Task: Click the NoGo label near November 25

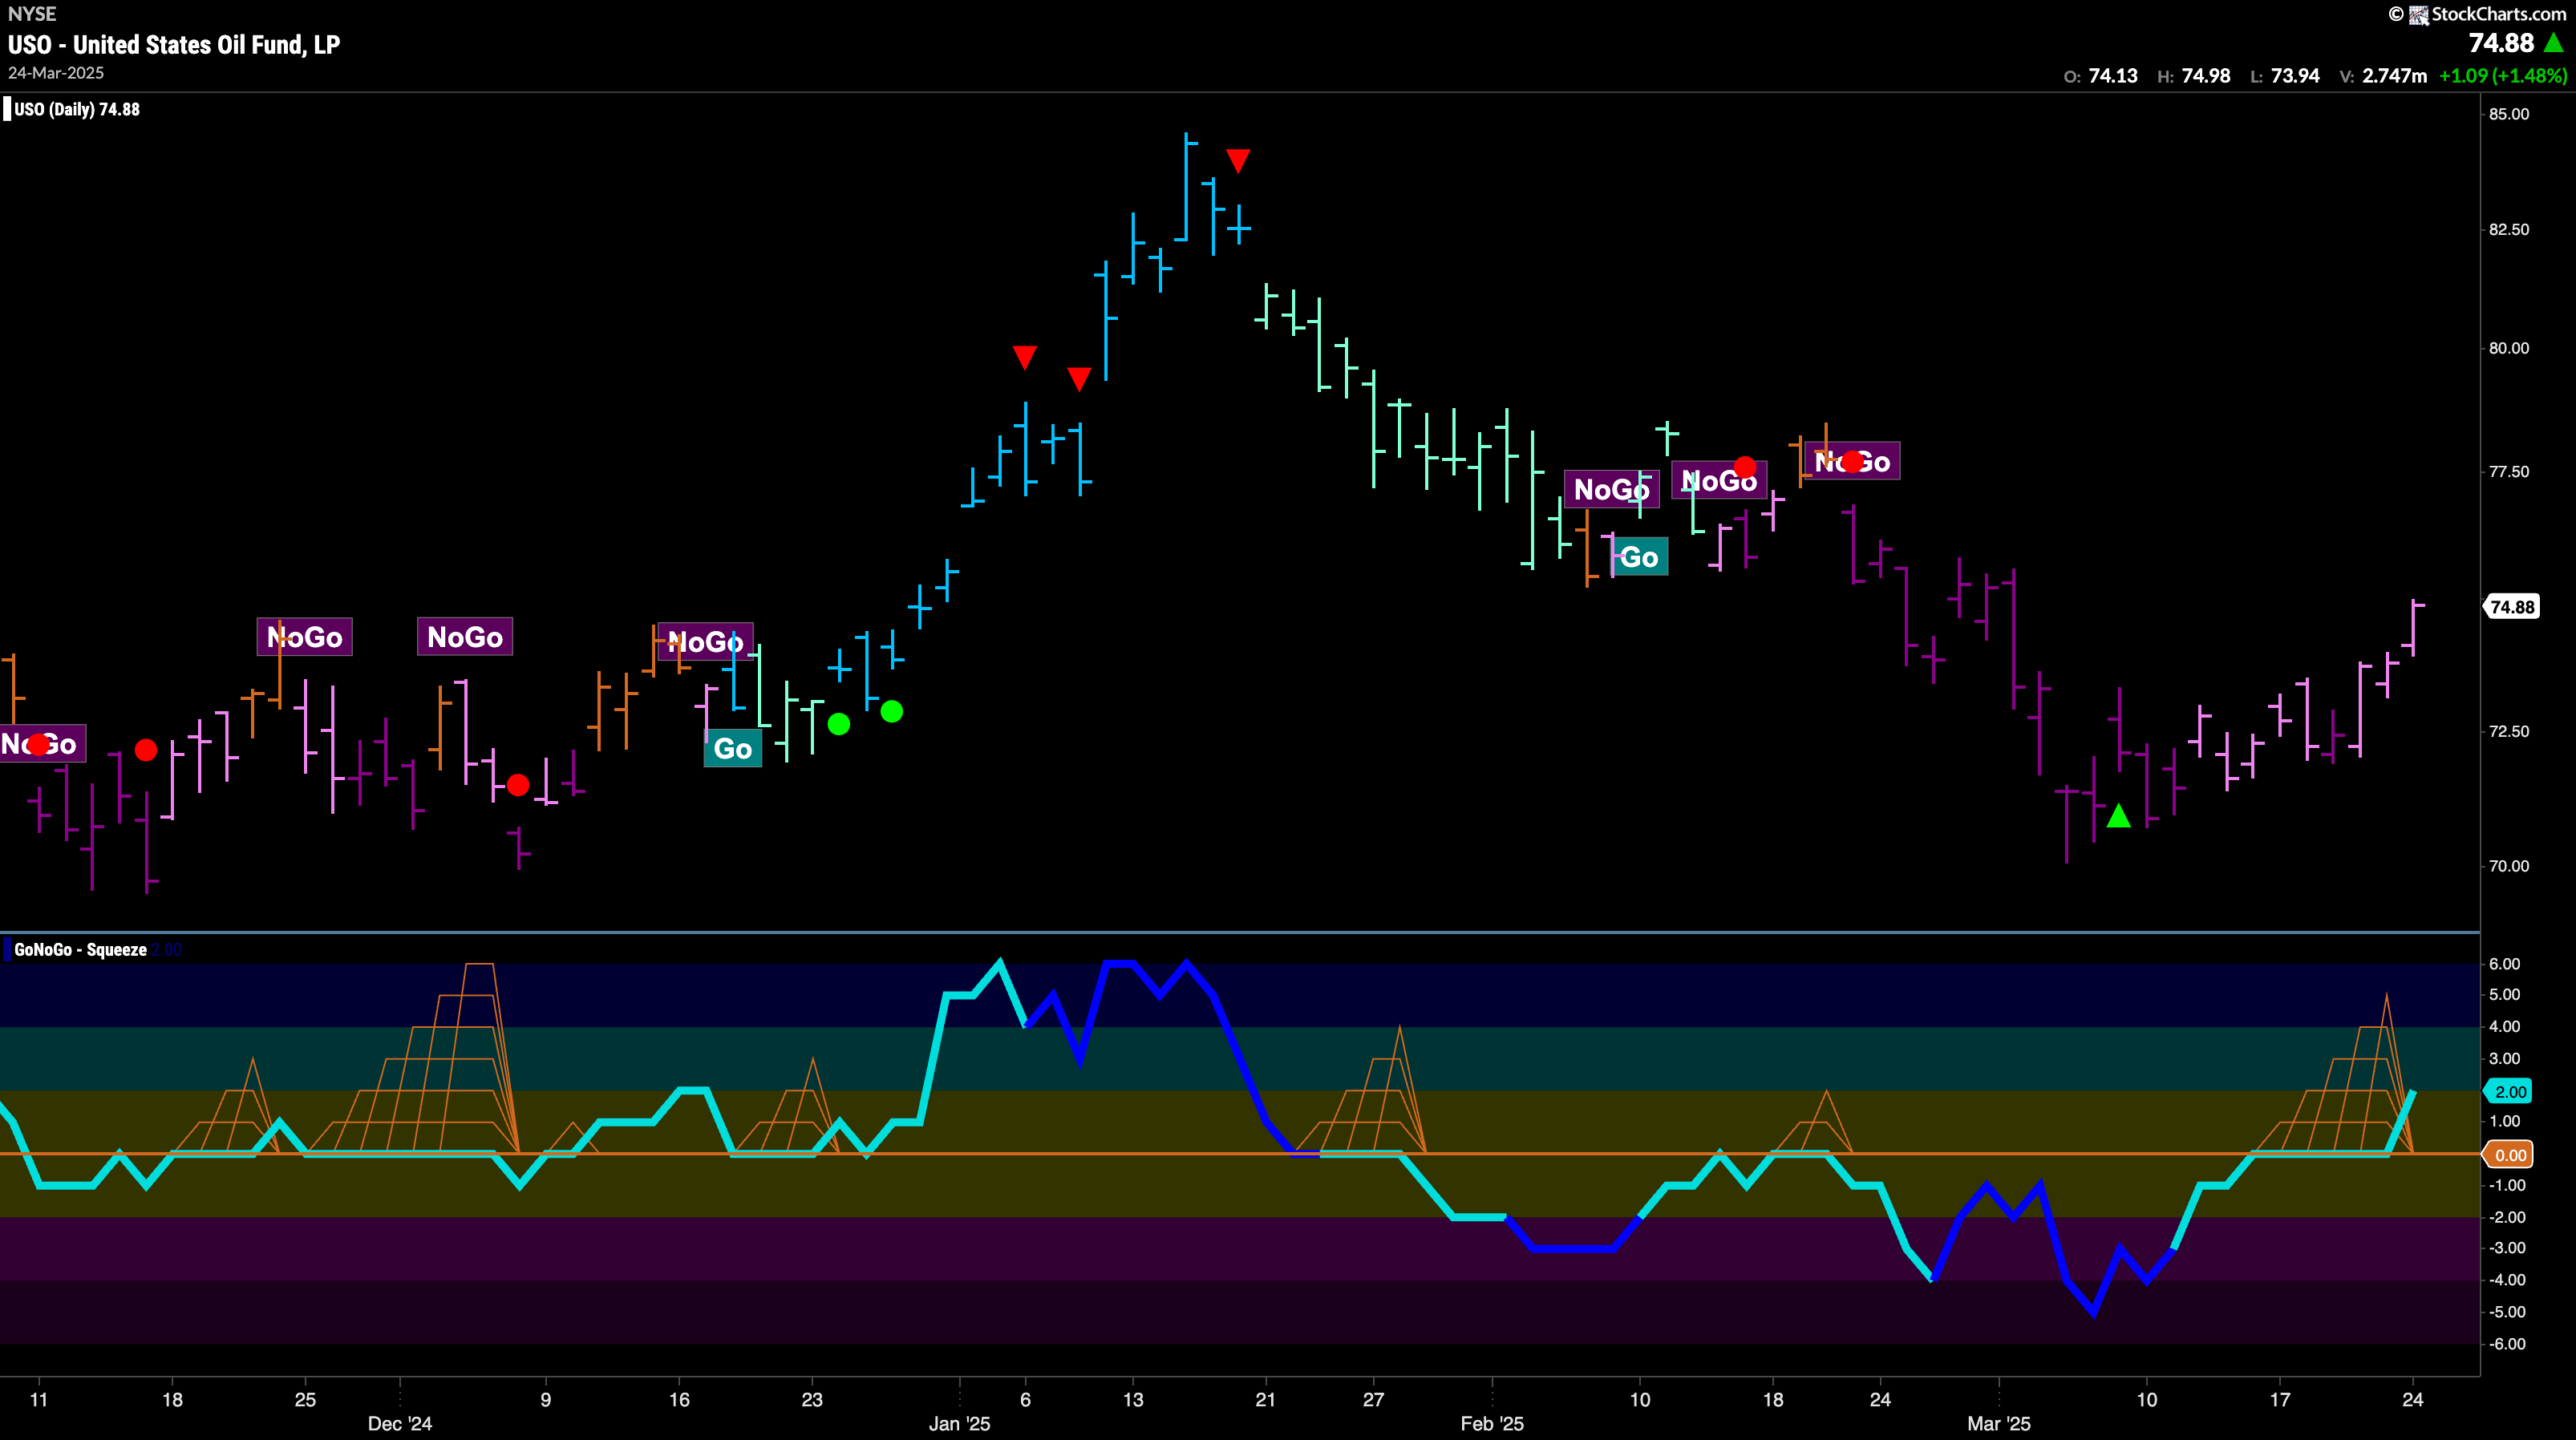Action: pyautogui.click(x=305, y=637)
